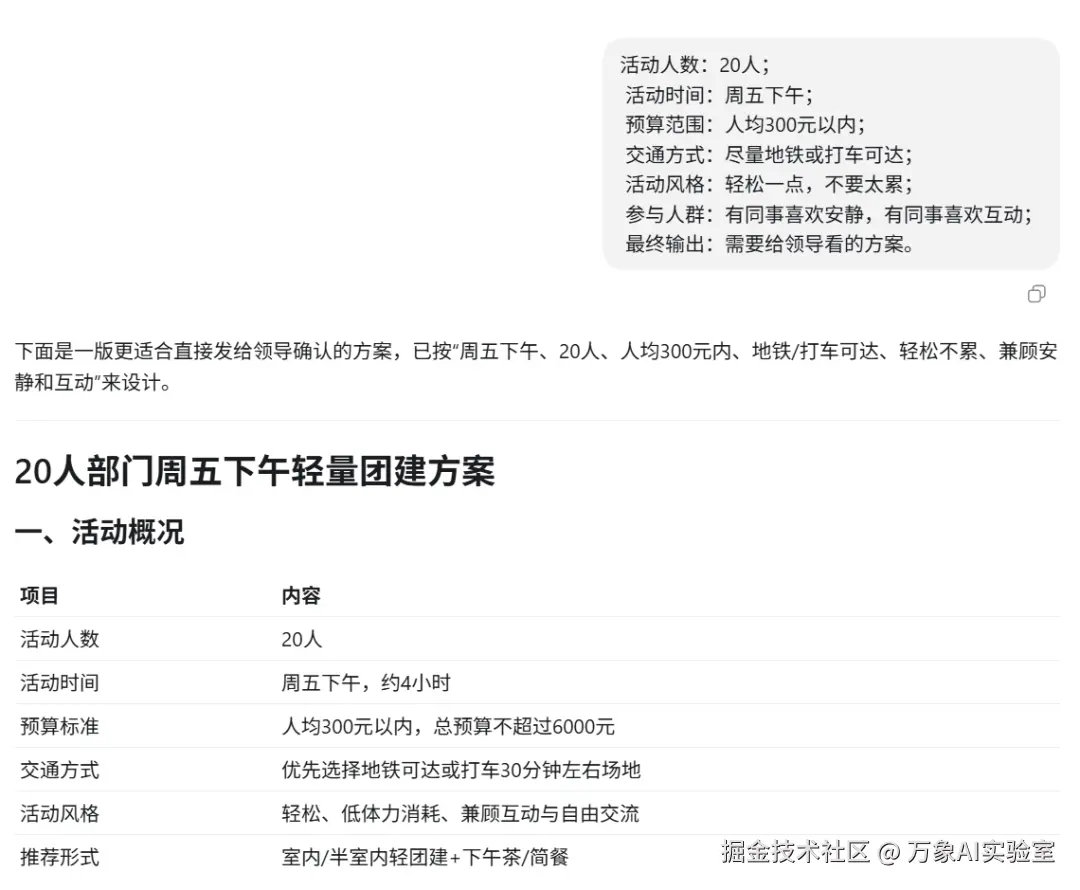Click the "活动人数" cell in the table
The height and width of the screenshot is (890, 1080).
tap(60, 639)
